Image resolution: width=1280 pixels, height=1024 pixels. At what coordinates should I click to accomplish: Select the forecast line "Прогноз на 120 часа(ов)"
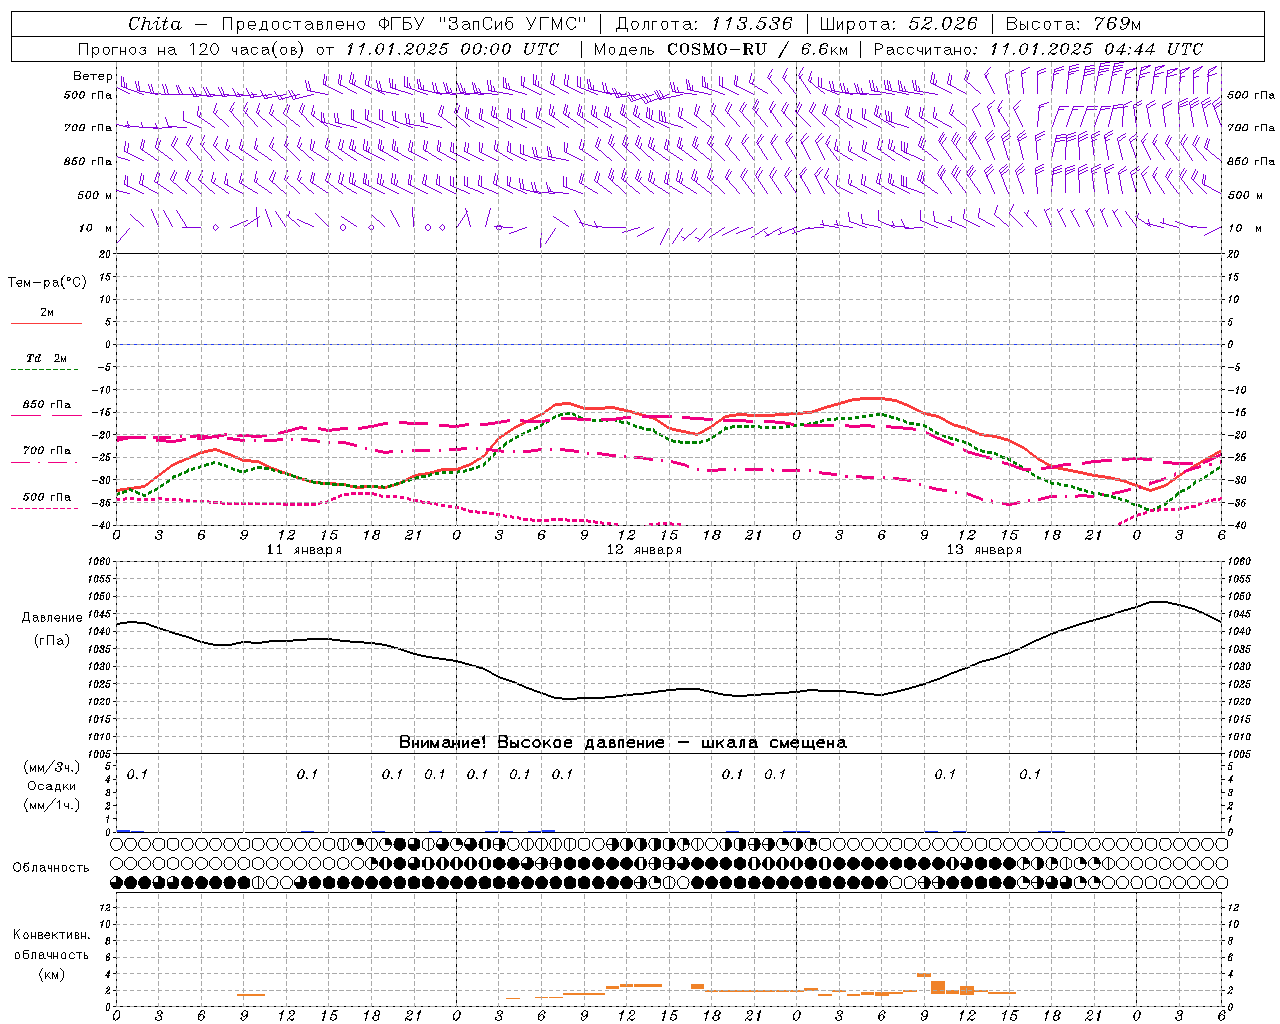(x=192, y=49)
